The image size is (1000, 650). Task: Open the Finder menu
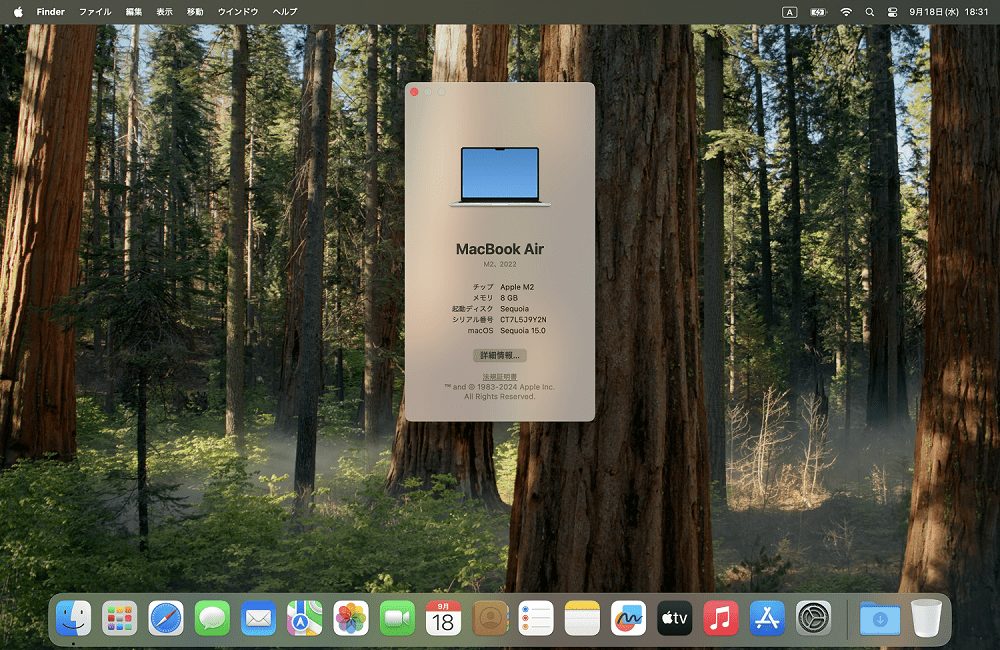point(51,11)
